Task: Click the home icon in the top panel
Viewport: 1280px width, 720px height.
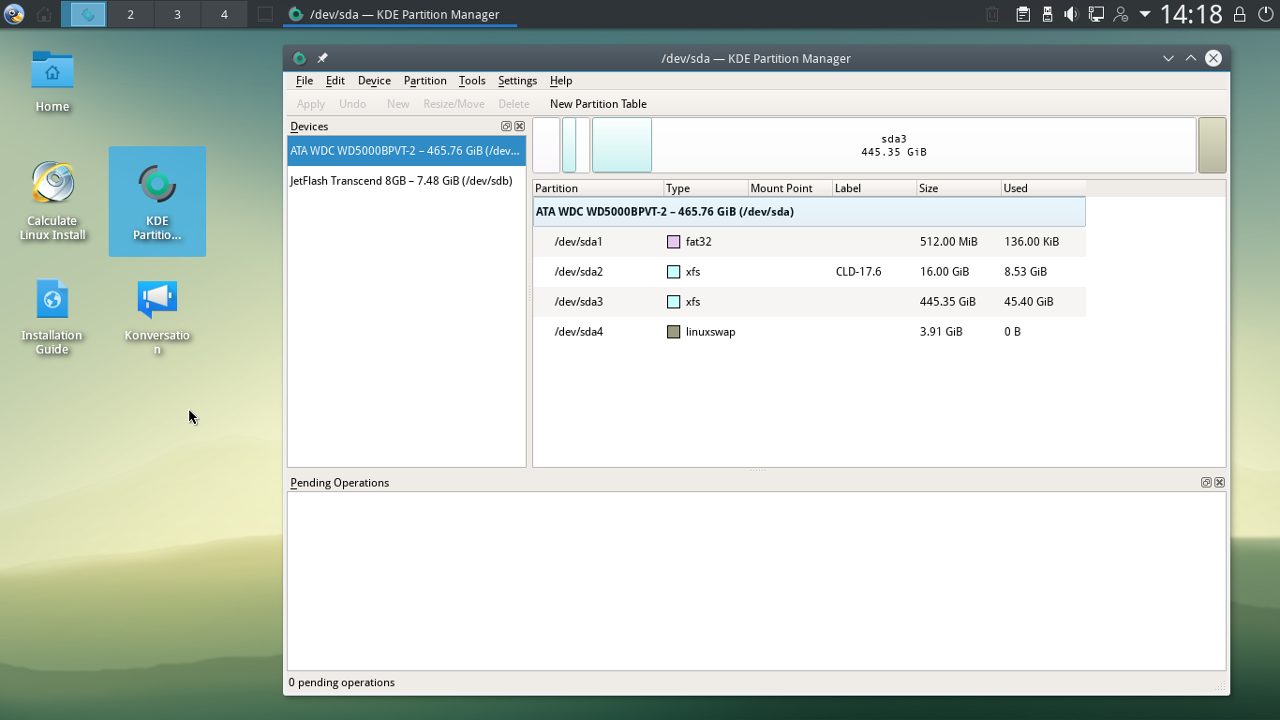Action: (44, 14)
